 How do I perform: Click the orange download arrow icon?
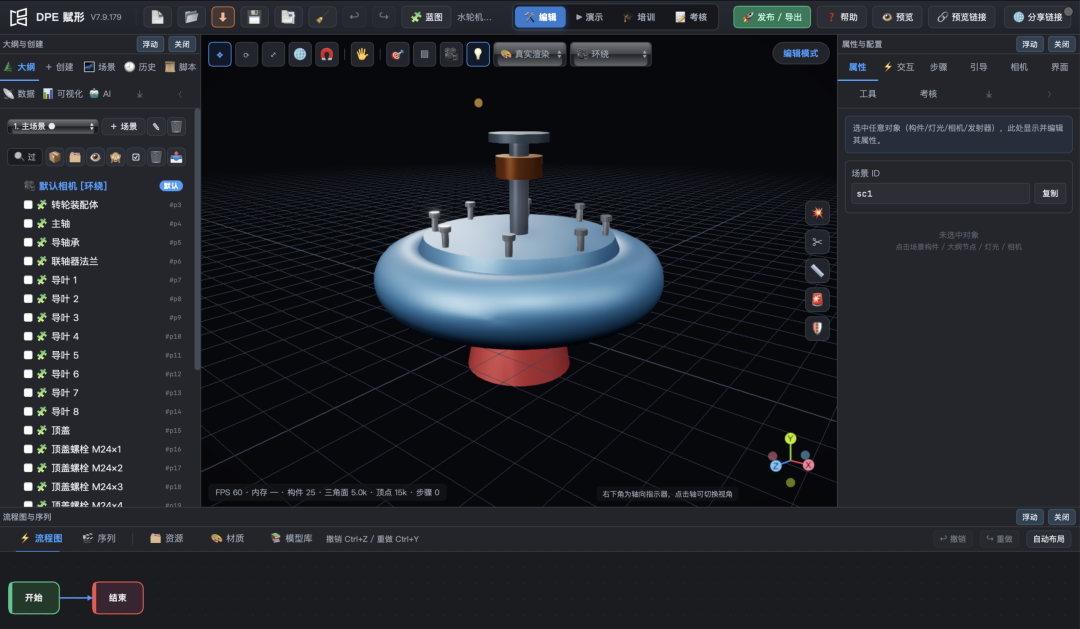pyautogui.click(x=222, y=17)
